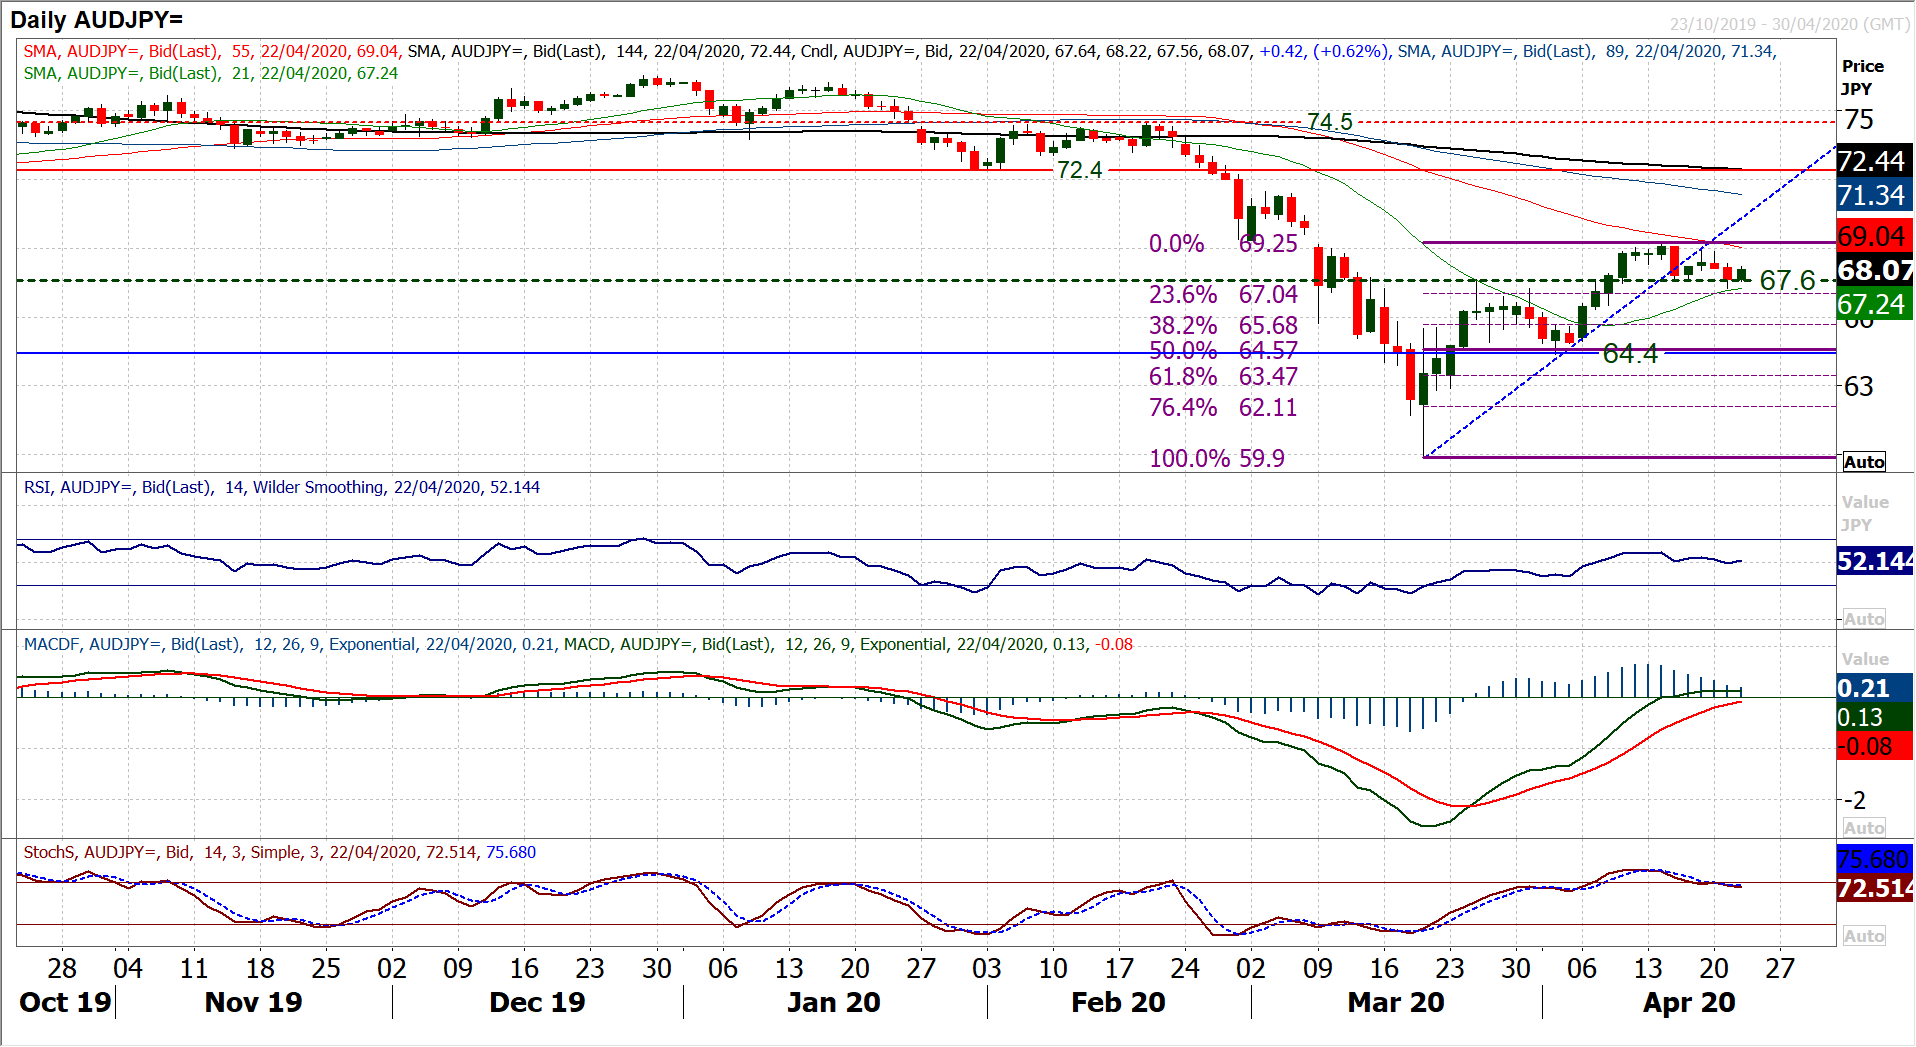Click the Apr 20 month label
This screenshot has height=1047, width=1916.
pos(1689,1002)
